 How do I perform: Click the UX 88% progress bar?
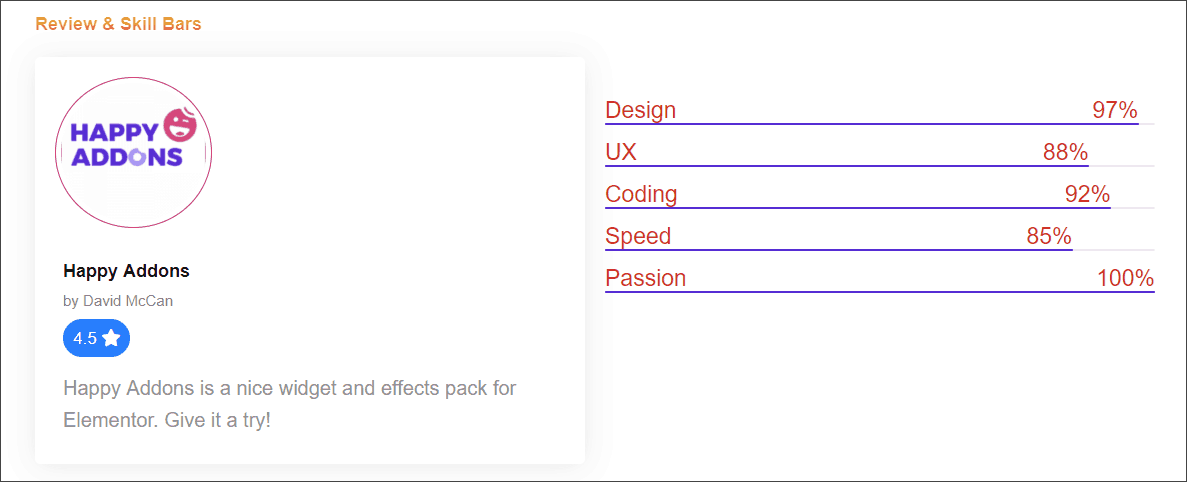point(880,166)
